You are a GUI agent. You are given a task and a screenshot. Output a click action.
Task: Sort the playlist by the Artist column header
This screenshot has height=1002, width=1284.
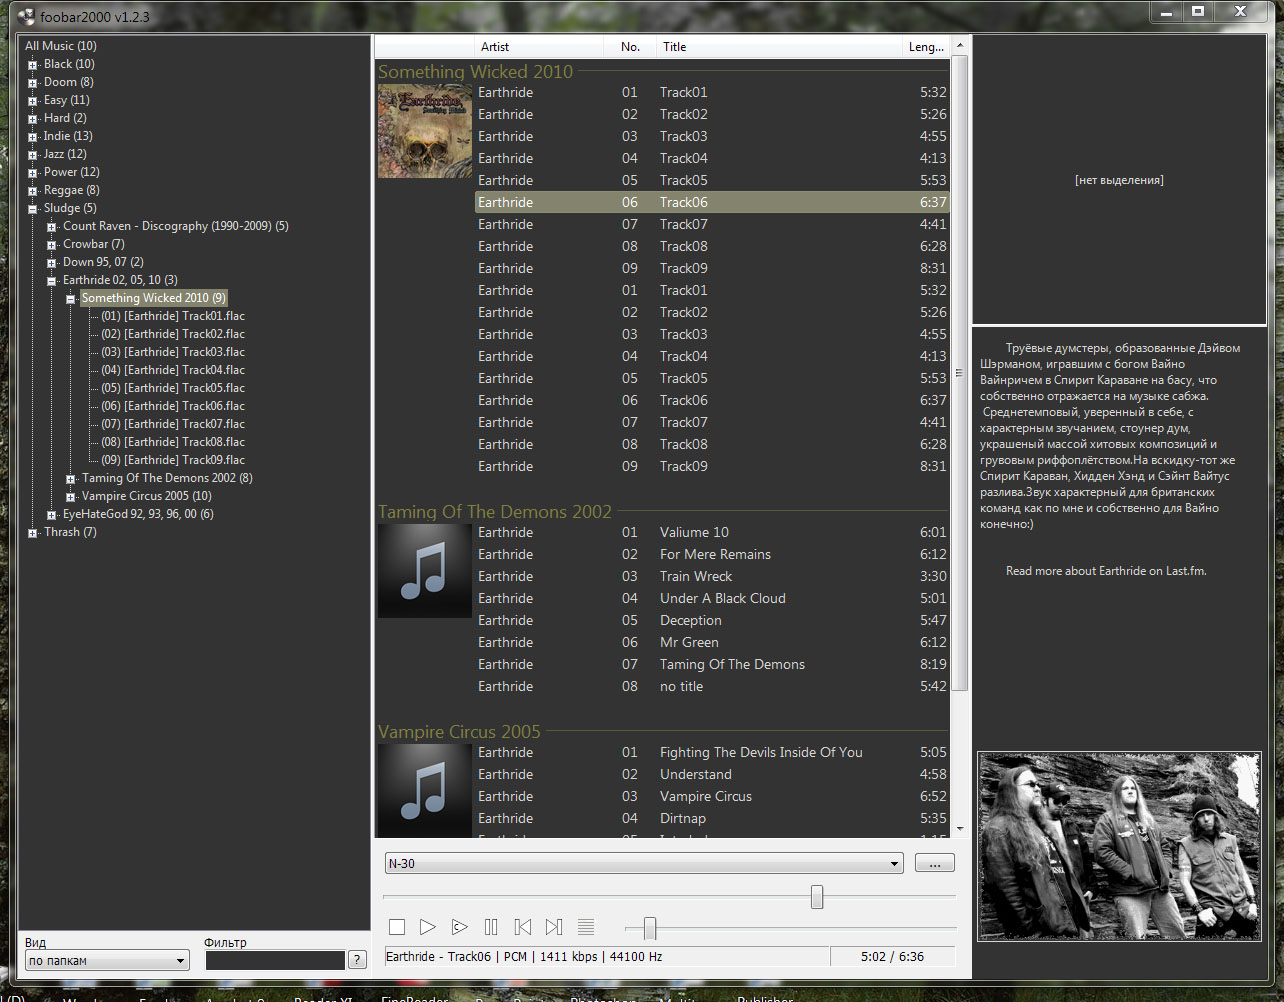tap(494, 47)
